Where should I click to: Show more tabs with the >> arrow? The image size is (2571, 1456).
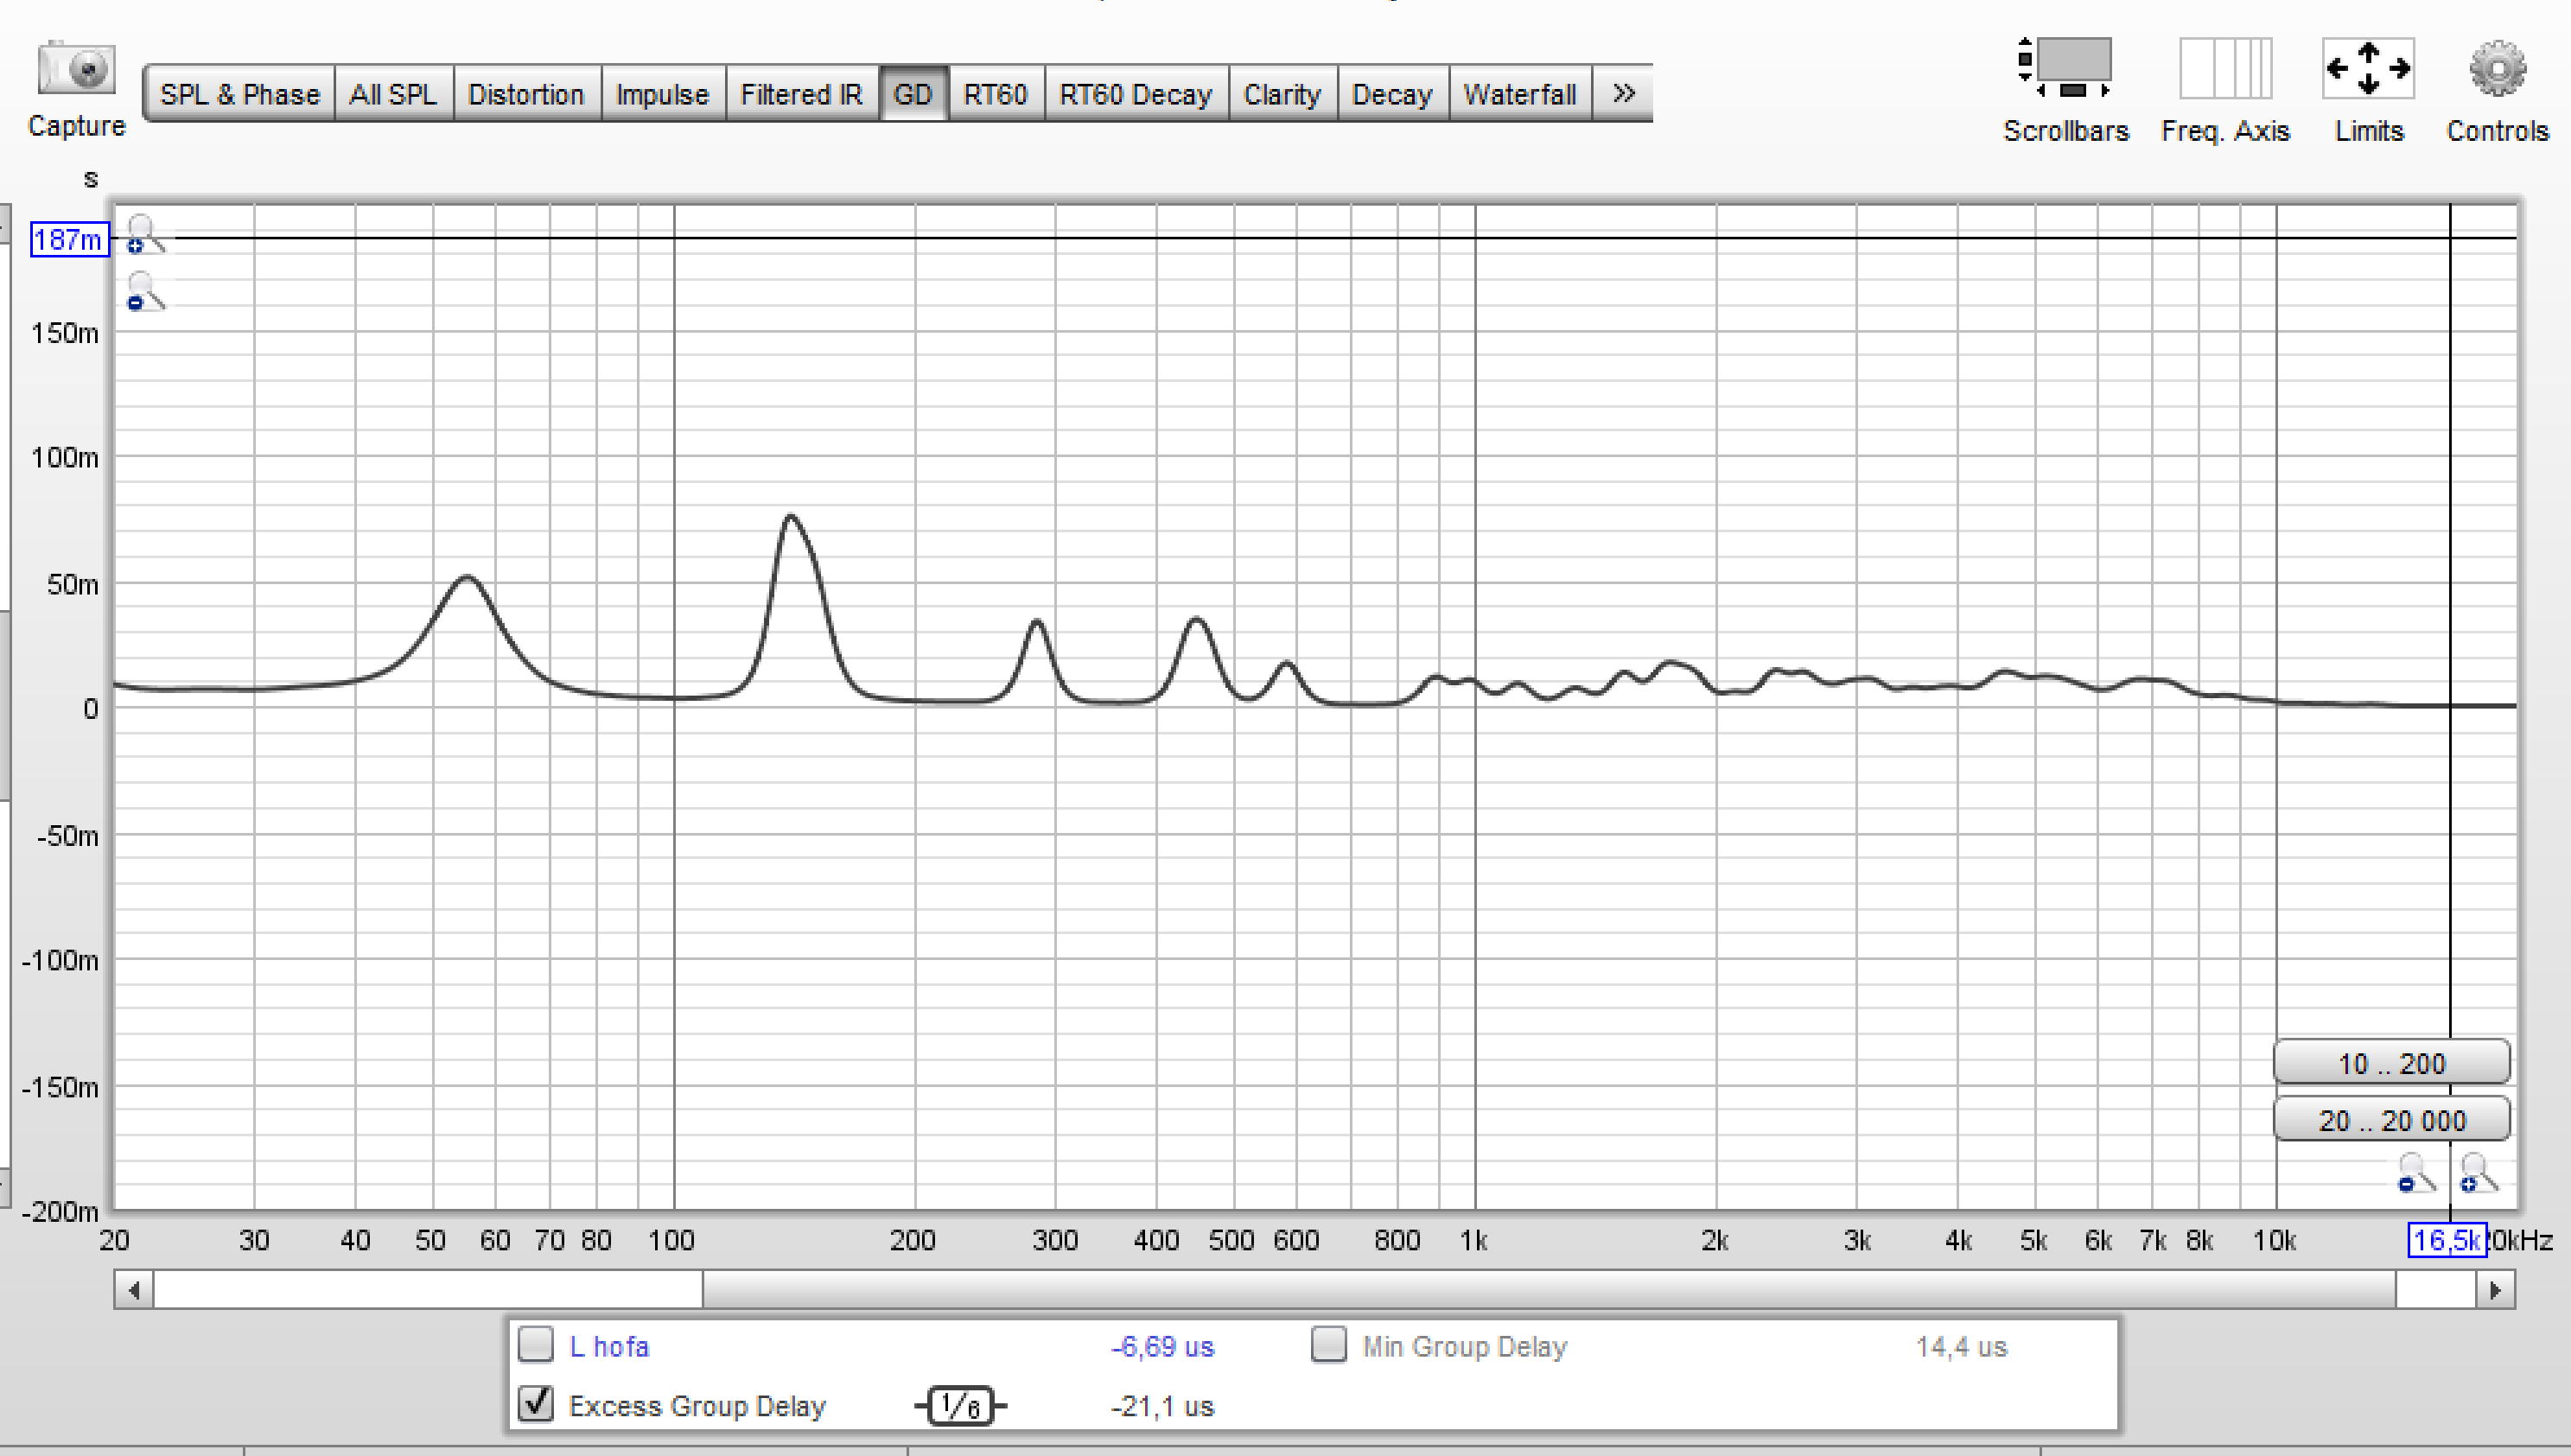click(x=1623, y=94)
